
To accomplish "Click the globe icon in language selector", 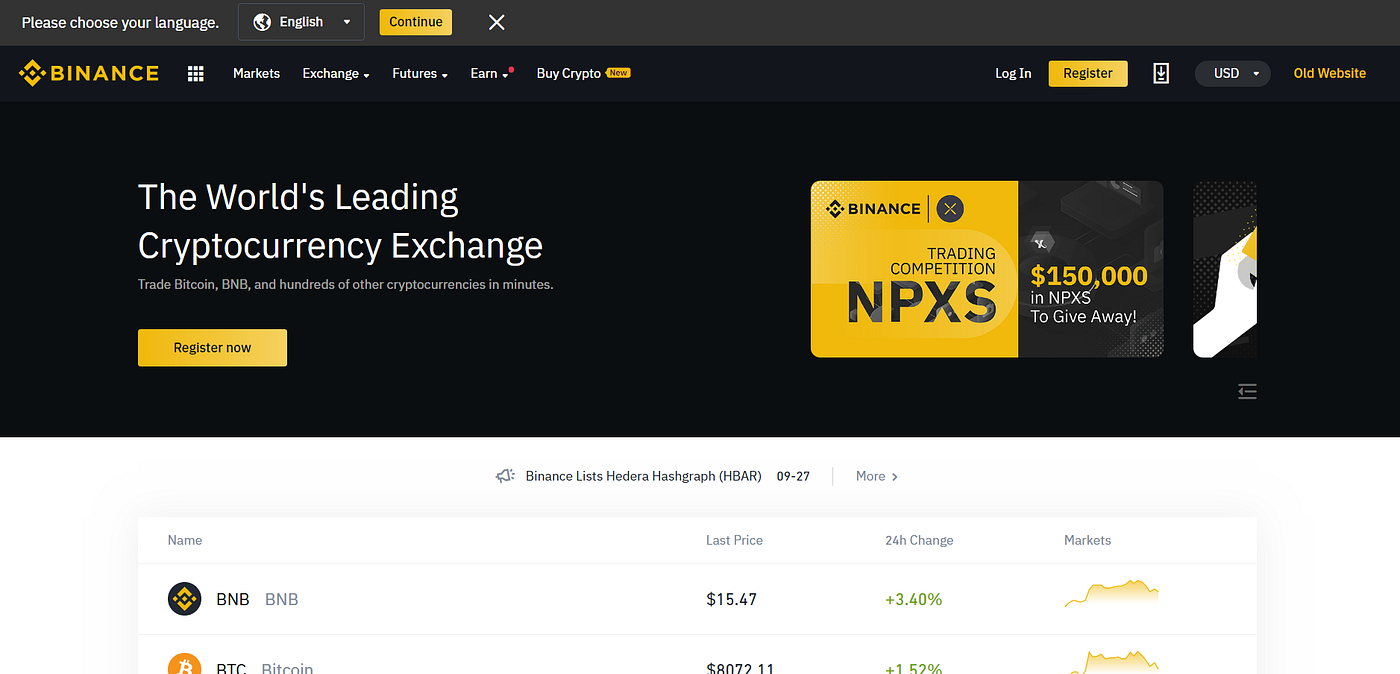I will click(x=262, y=22).
